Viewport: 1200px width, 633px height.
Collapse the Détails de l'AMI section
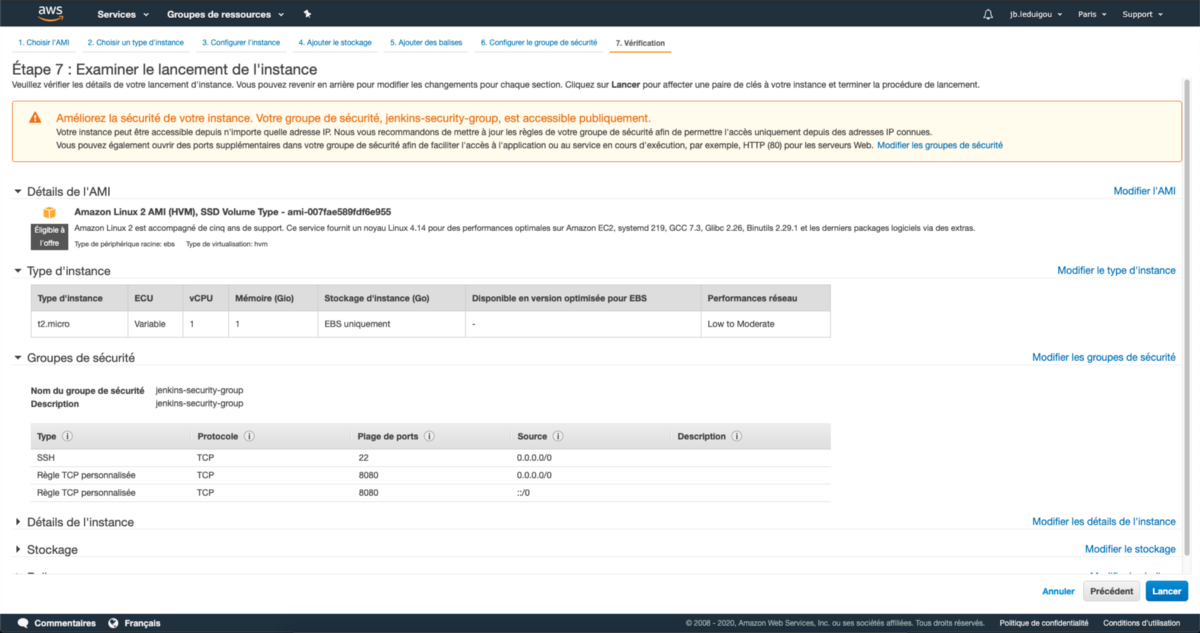[x=17, y=191]
